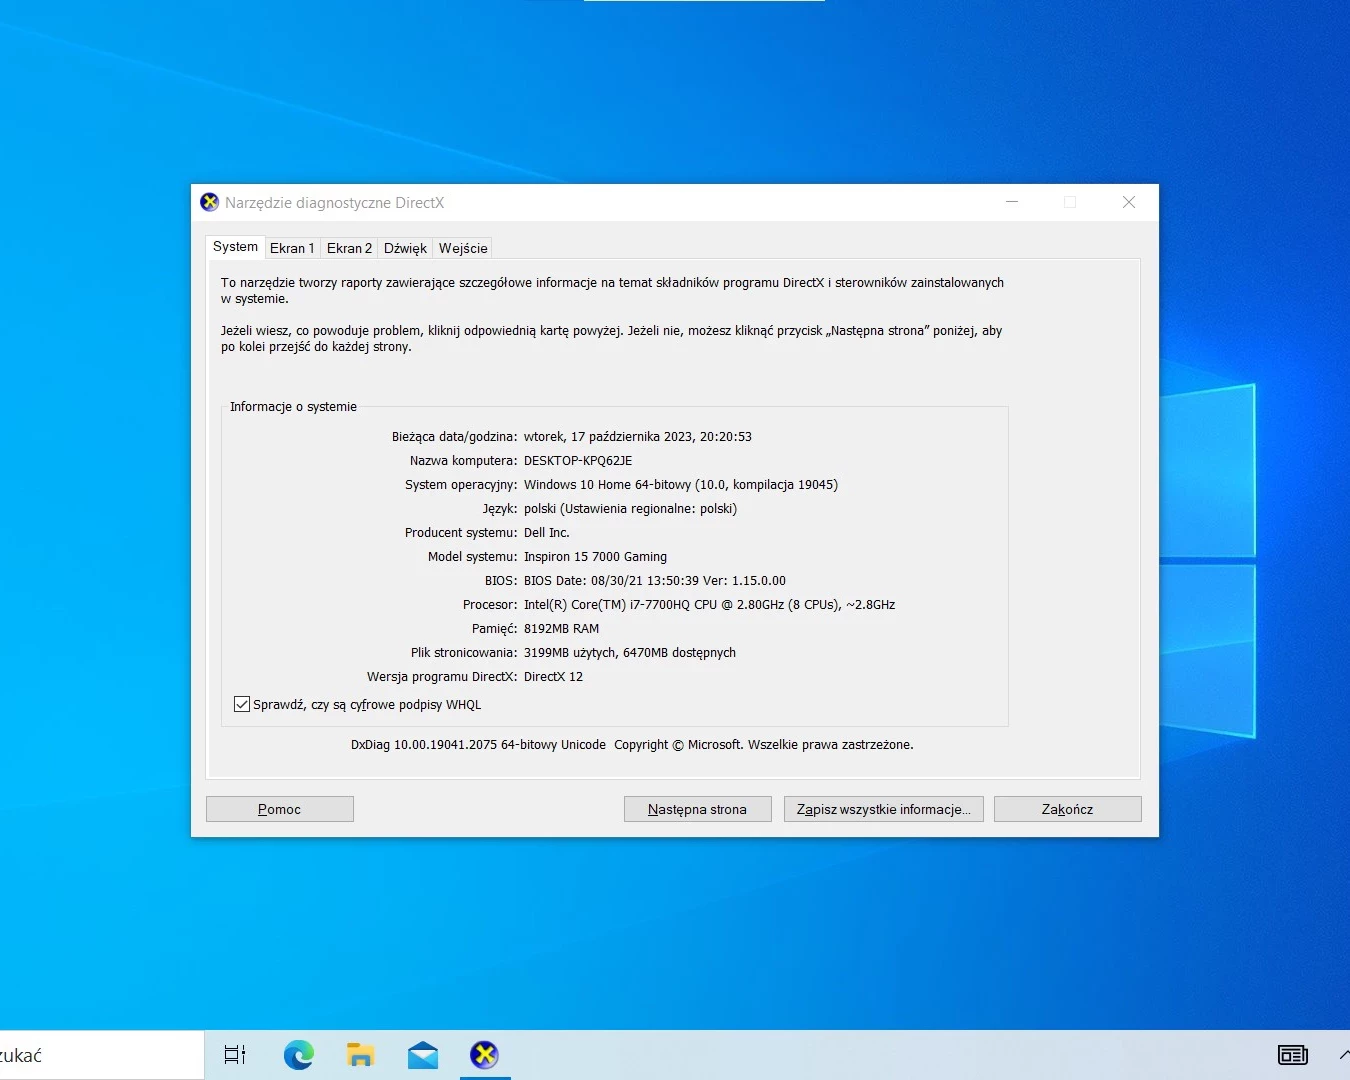Click the Następna strona button

[698, 809]
